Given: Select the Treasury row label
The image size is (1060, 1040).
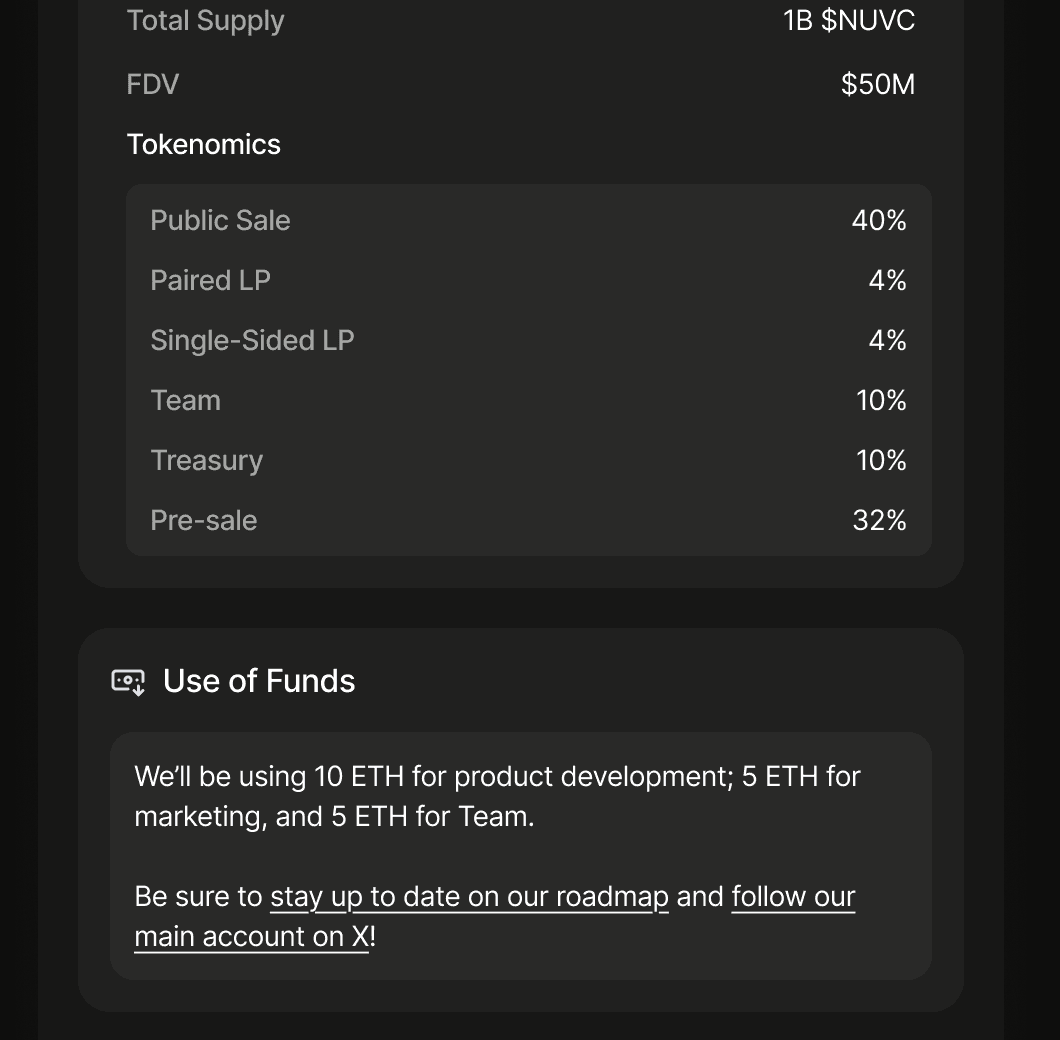Looking at the screenshot, I should tap(206, 460).
